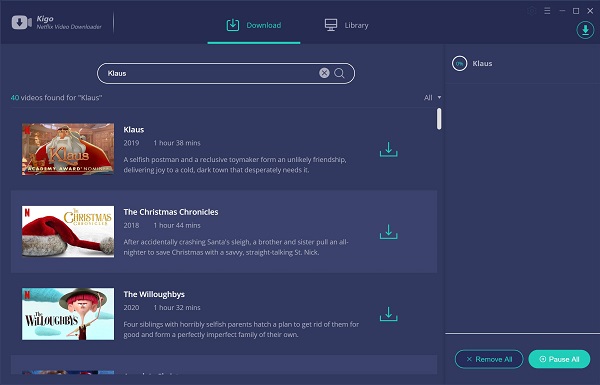Select the Klaus poster thumbnail
The image size is (600, 385).
[68, 149]
